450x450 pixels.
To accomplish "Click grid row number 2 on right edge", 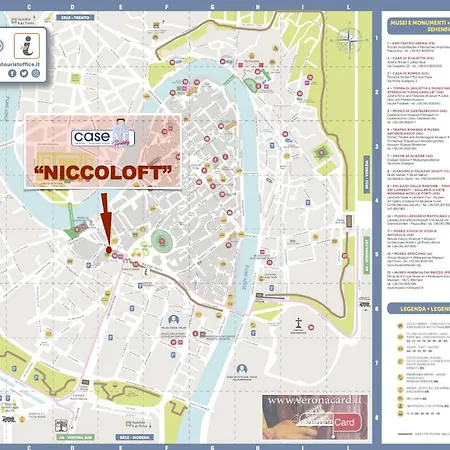I will click(377, 92).
